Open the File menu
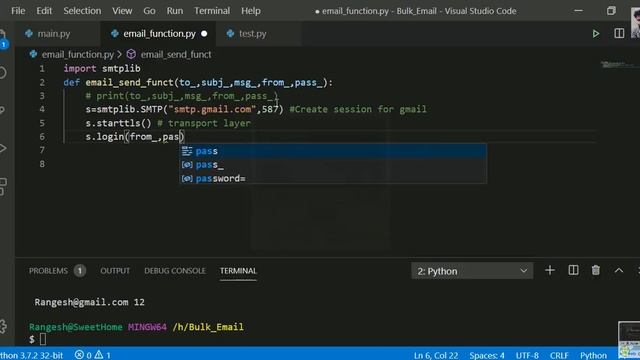 (x=18, y=11)
